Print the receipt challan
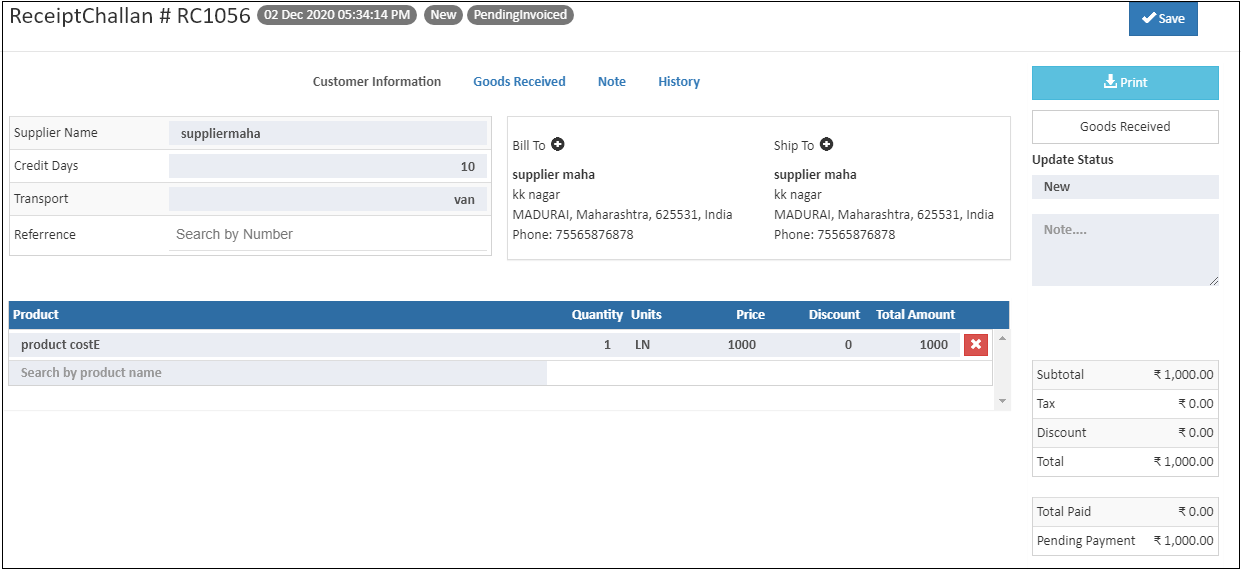The image size is (1241, 570). (x=1125, y=83)
